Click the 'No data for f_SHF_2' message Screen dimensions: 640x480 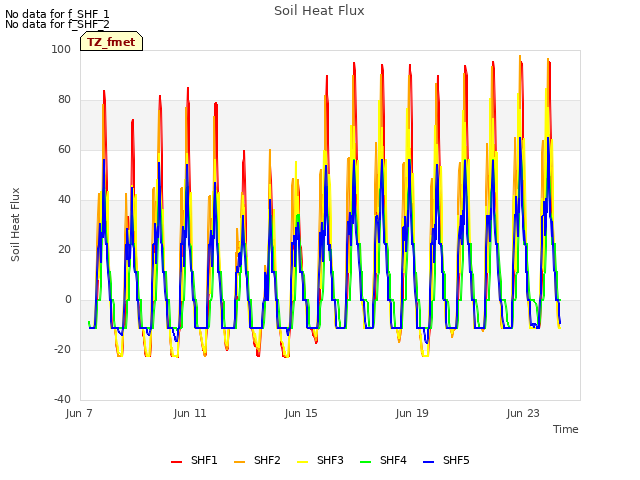point(57,24)
